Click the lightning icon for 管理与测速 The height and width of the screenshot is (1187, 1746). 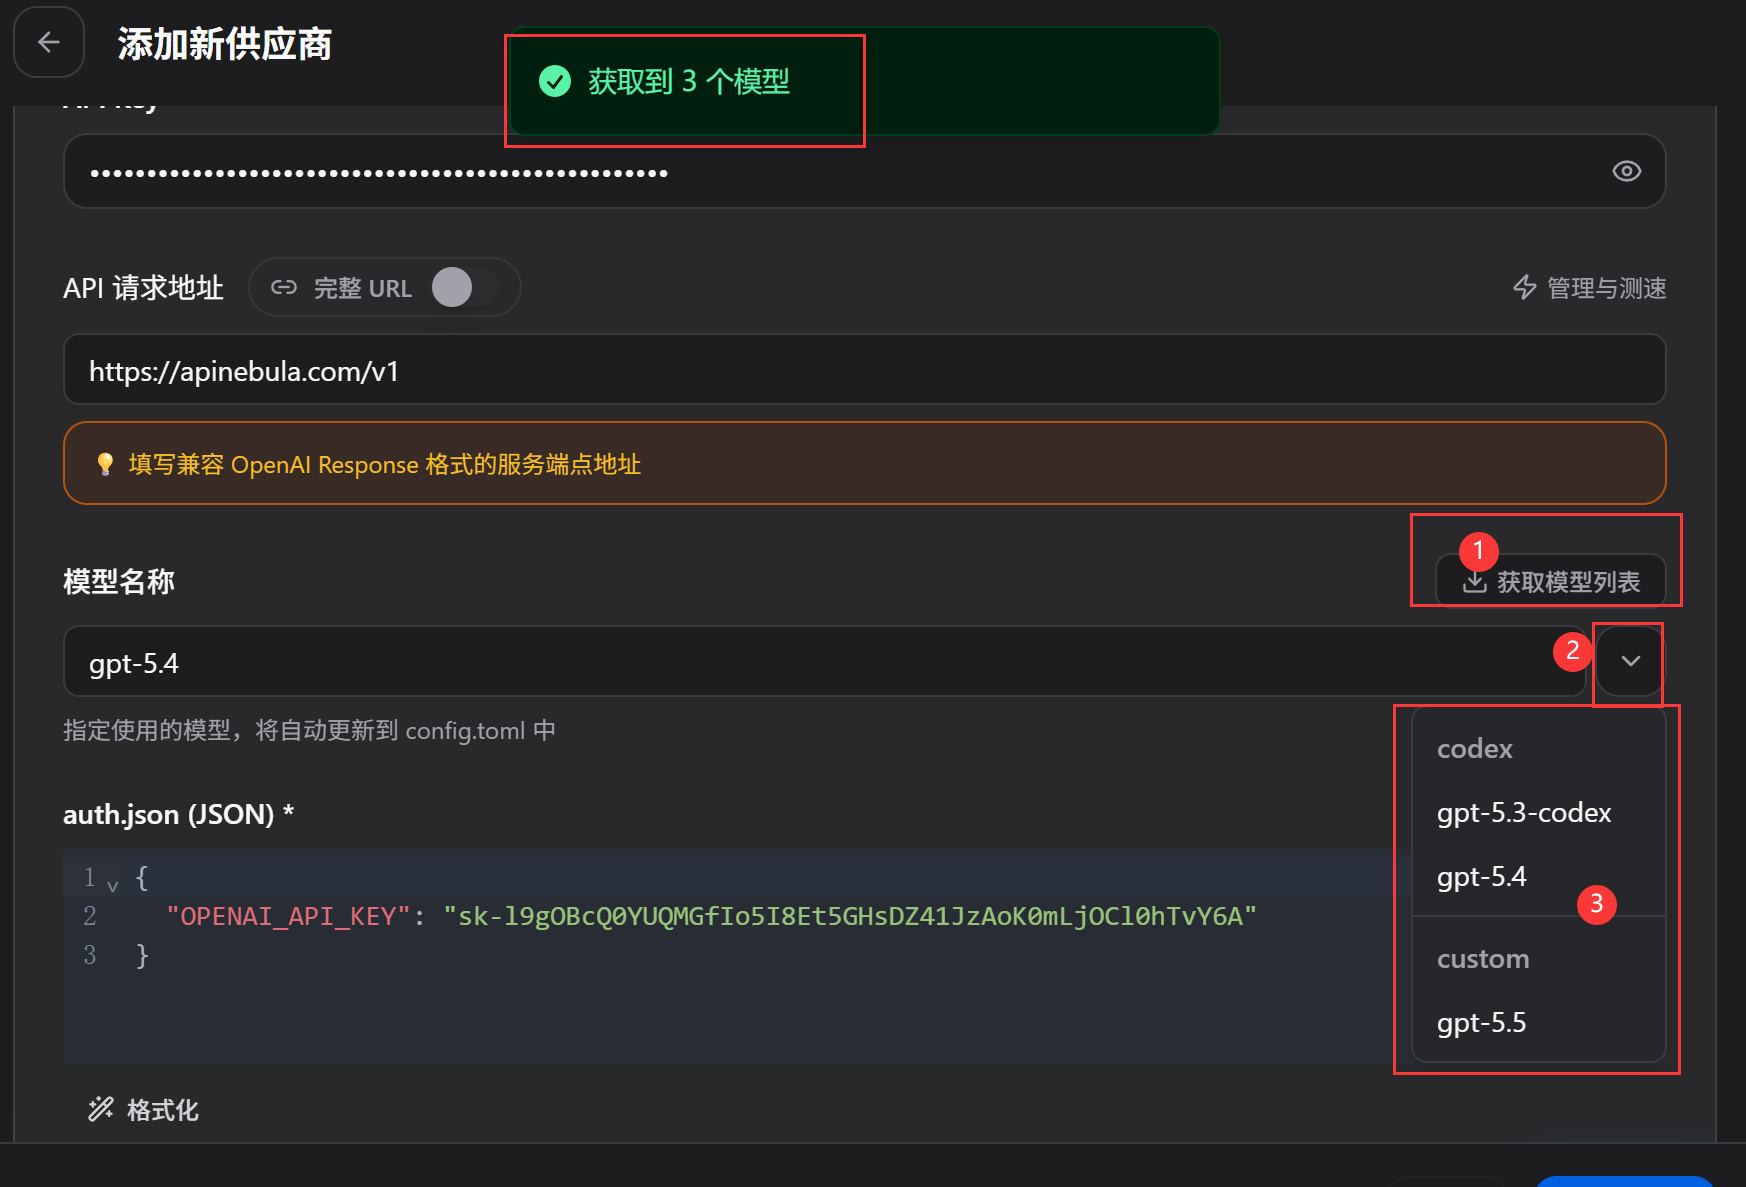click(1524, 288)
